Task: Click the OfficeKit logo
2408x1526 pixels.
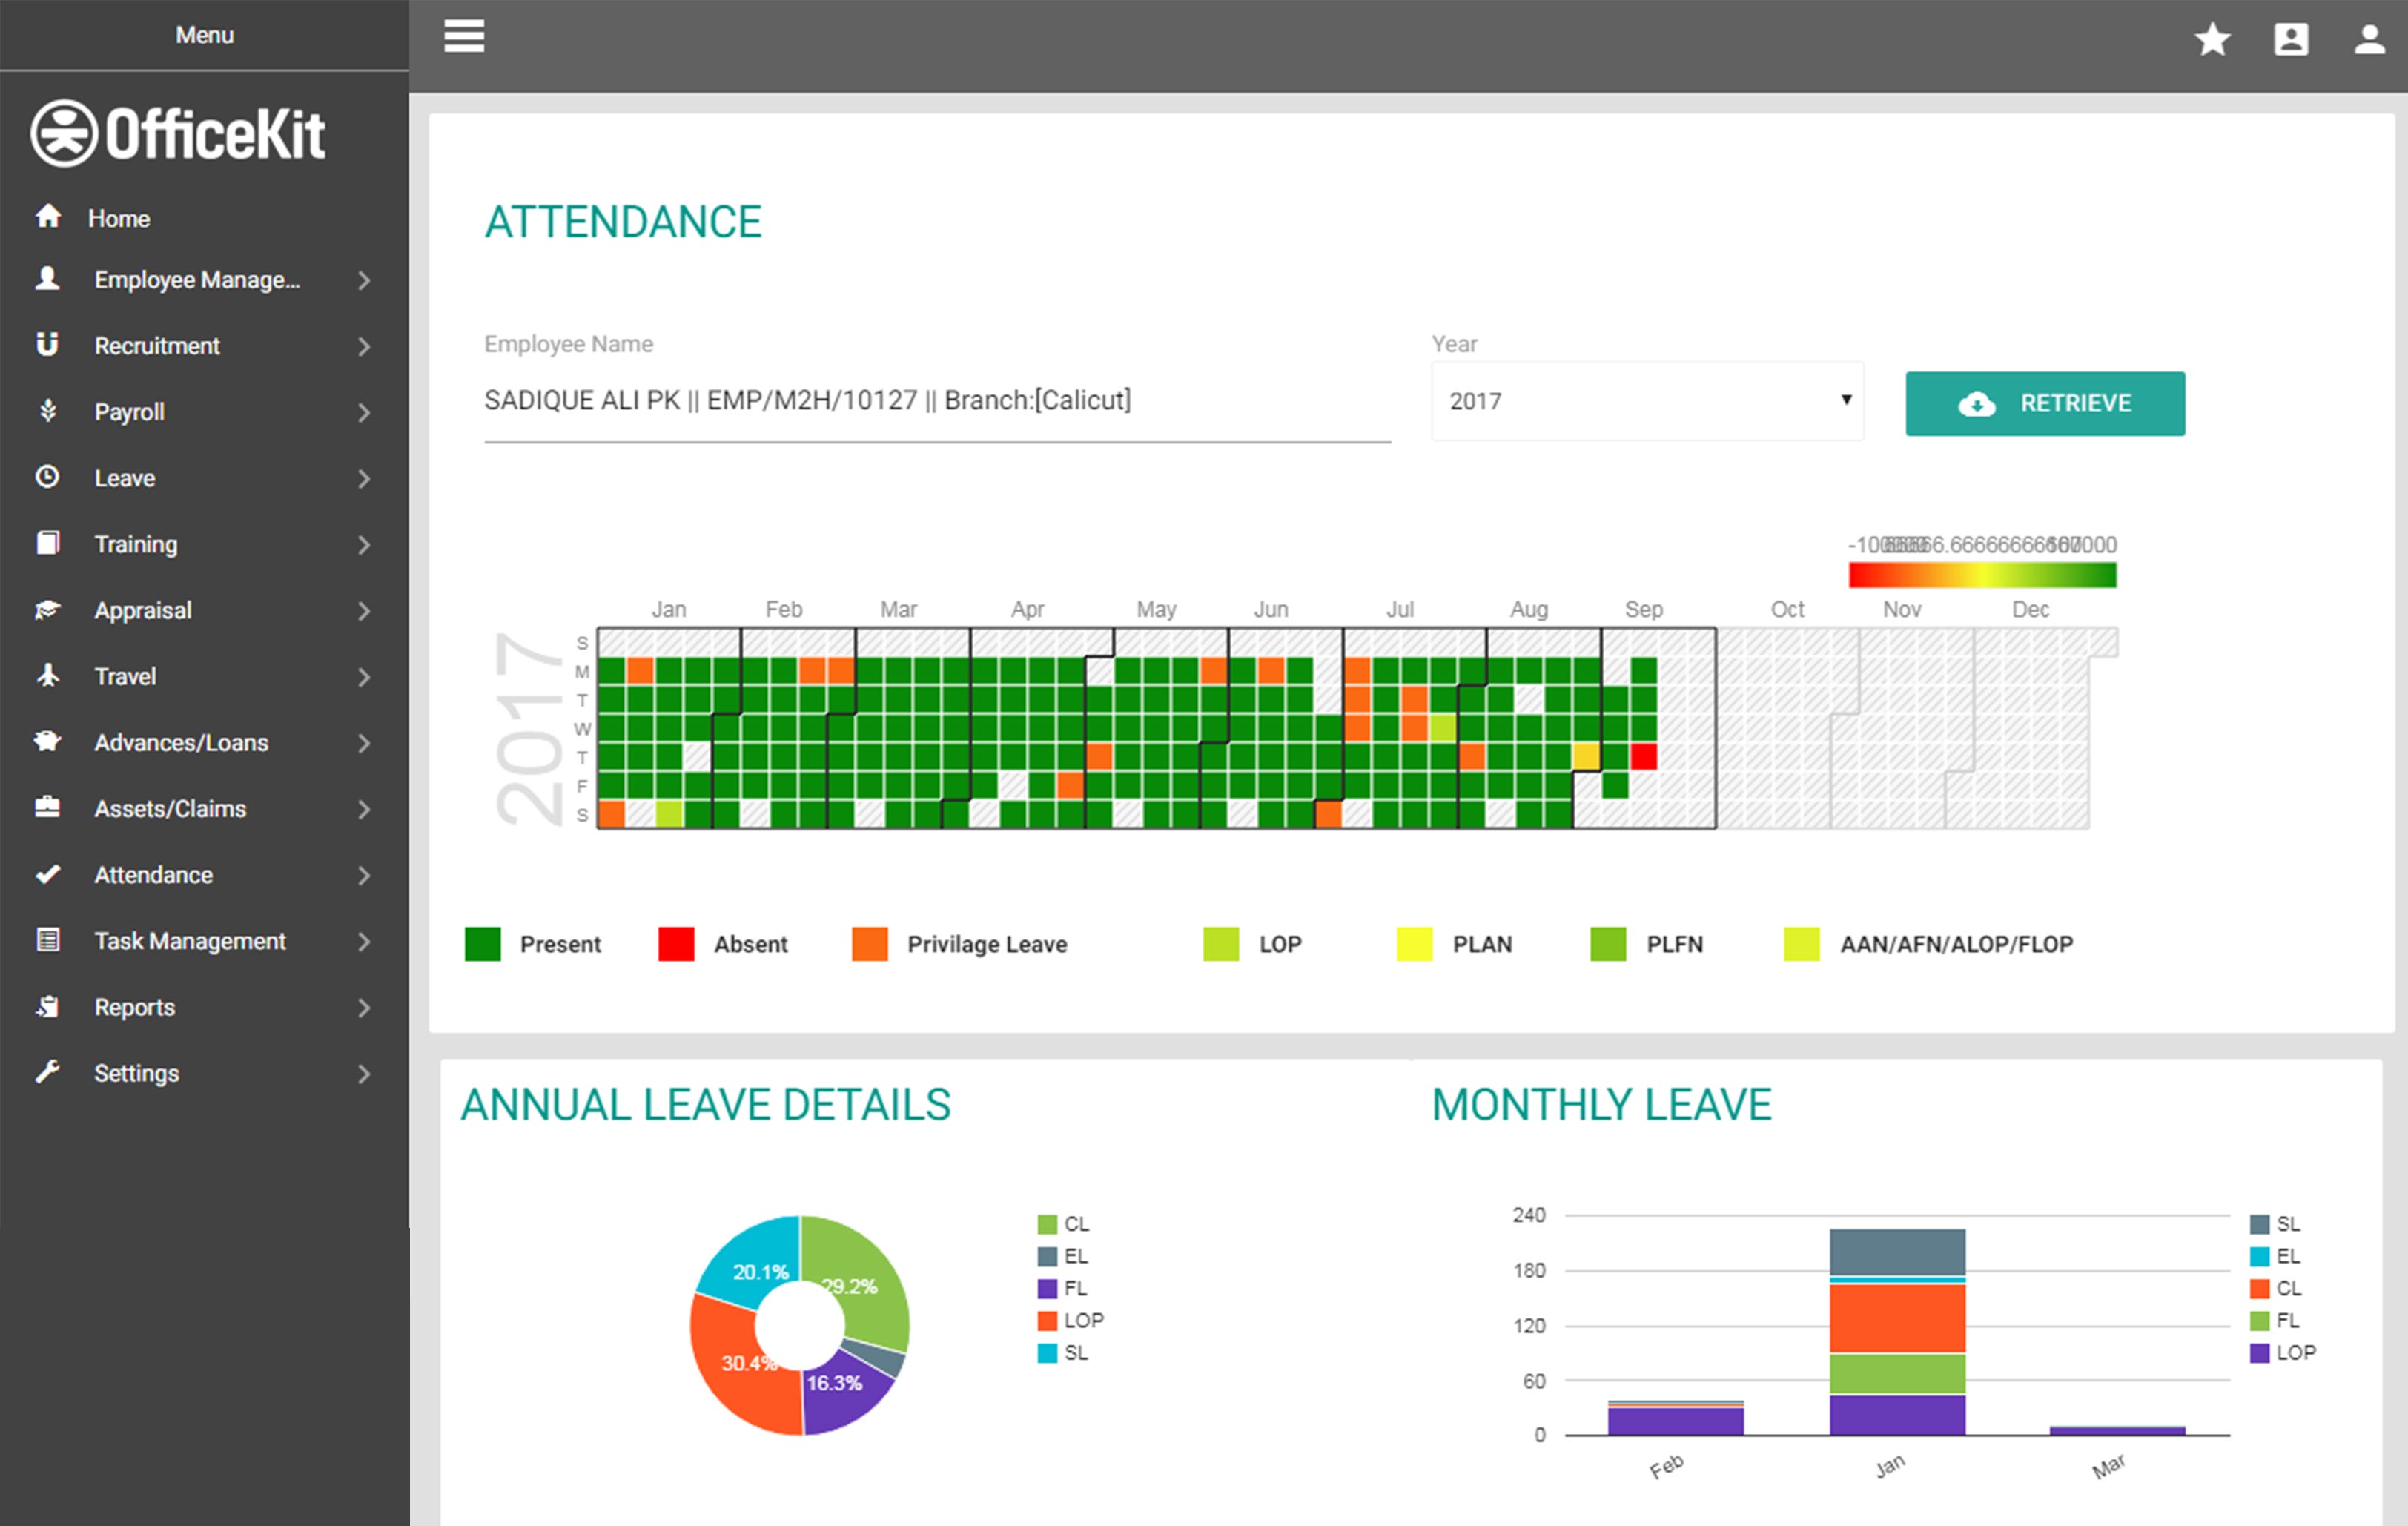Action: (178, 134)
